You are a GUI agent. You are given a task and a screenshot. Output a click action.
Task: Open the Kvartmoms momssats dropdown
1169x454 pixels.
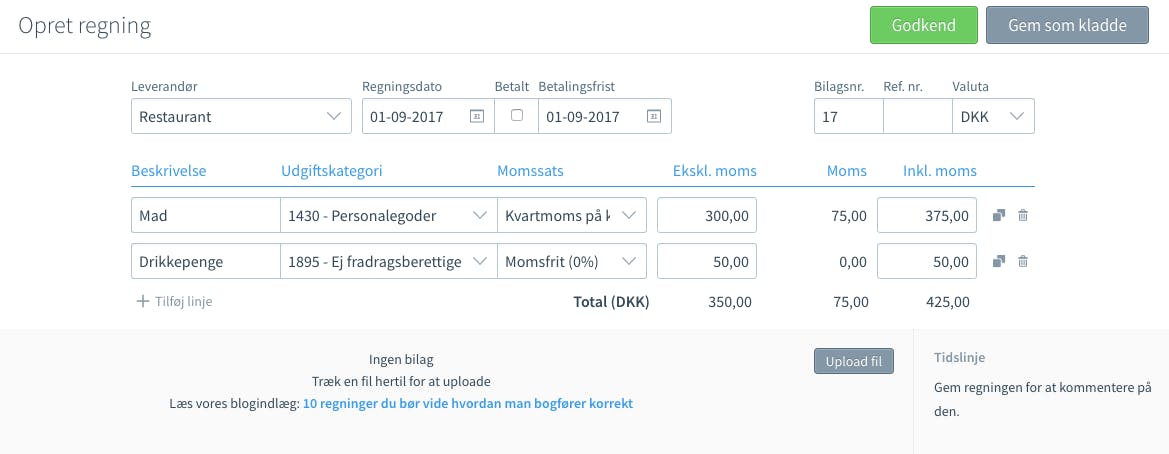pos(572,215)
